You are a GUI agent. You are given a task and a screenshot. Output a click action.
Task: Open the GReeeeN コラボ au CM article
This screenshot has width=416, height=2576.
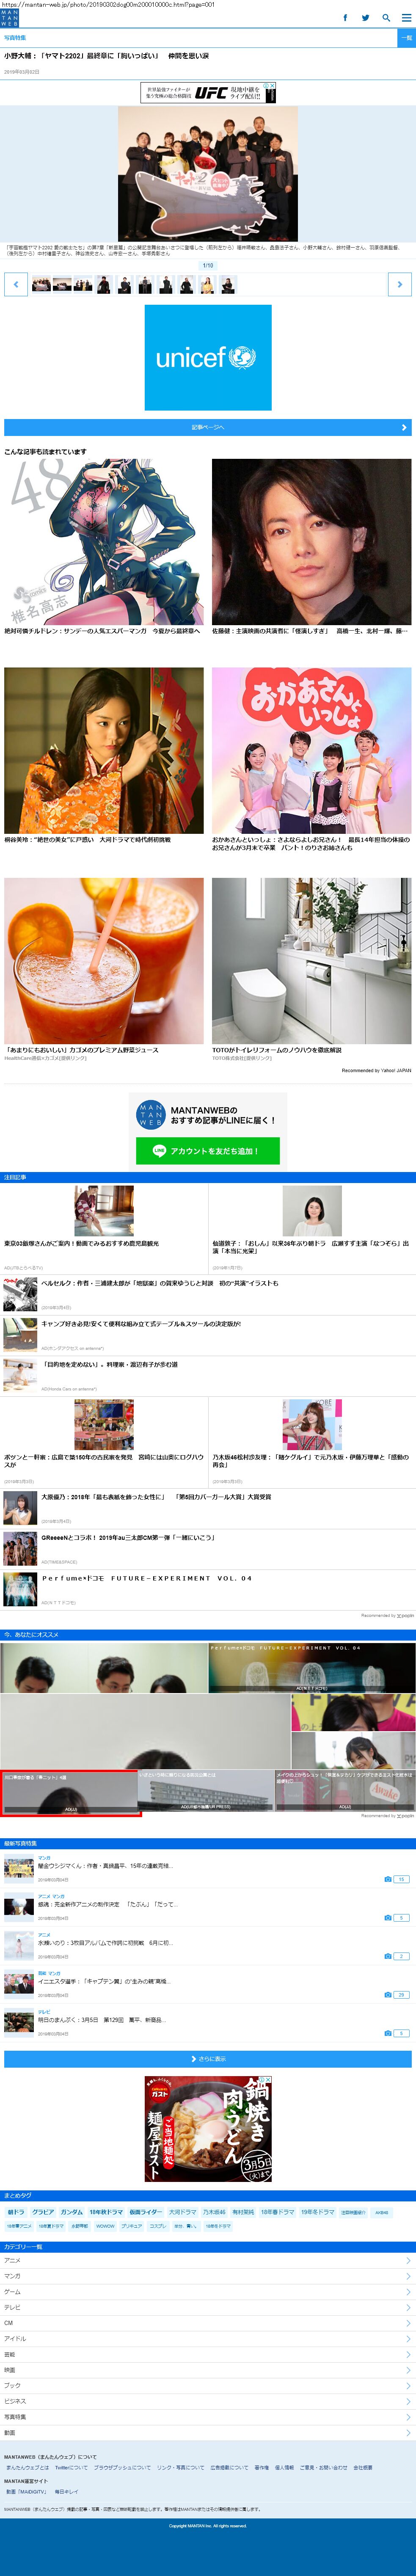coord(208,1549)
